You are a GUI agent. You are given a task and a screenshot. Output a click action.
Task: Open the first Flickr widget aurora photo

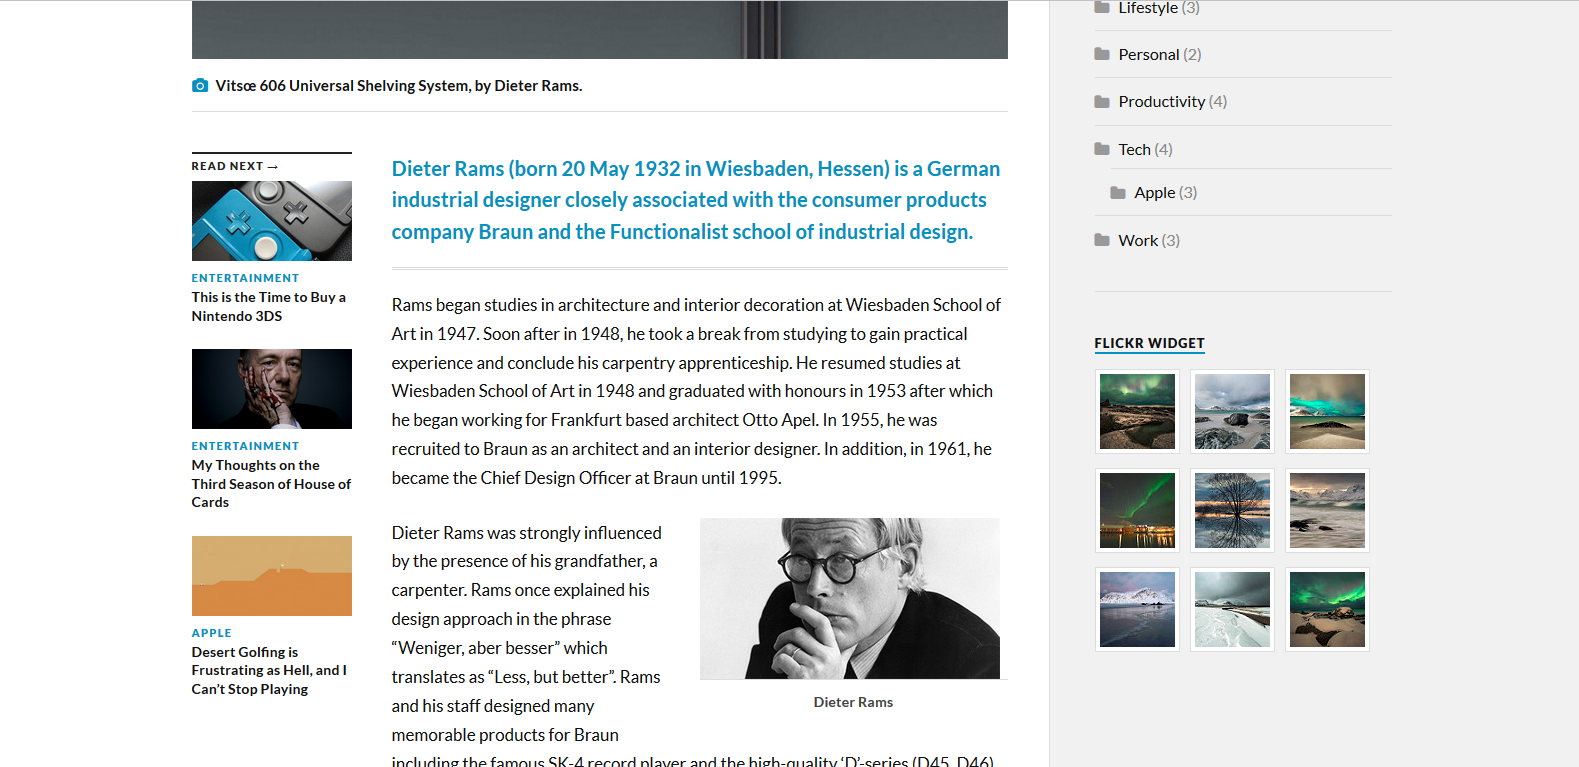[x=1137, y=411]
